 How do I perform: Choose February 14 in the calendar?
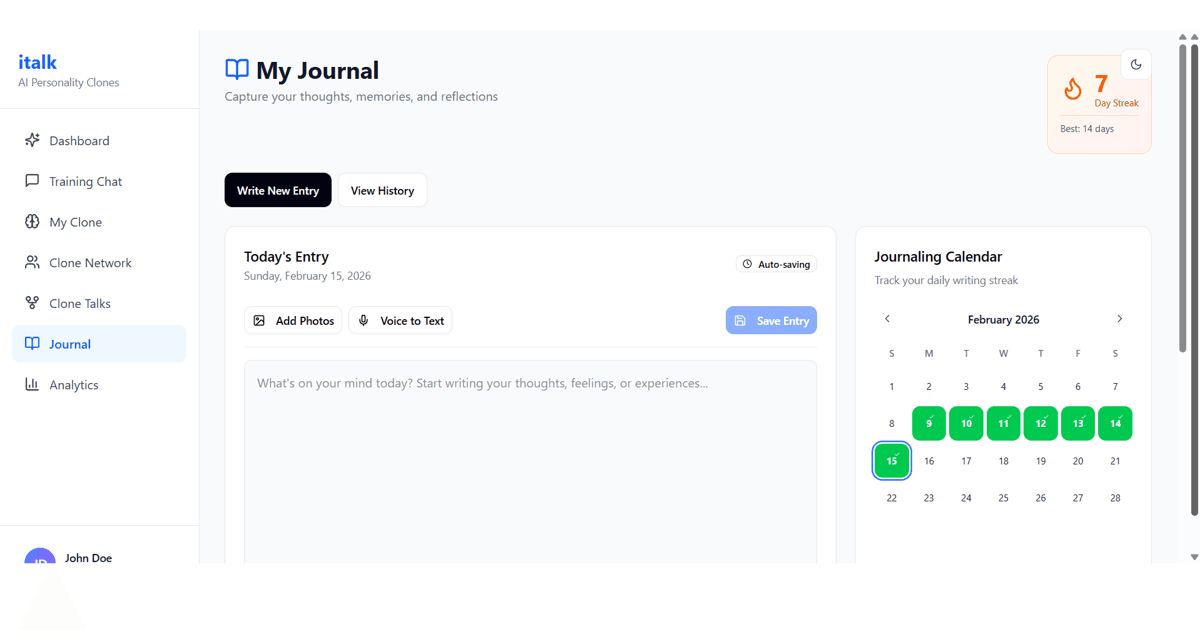[x=1115, y=423]
